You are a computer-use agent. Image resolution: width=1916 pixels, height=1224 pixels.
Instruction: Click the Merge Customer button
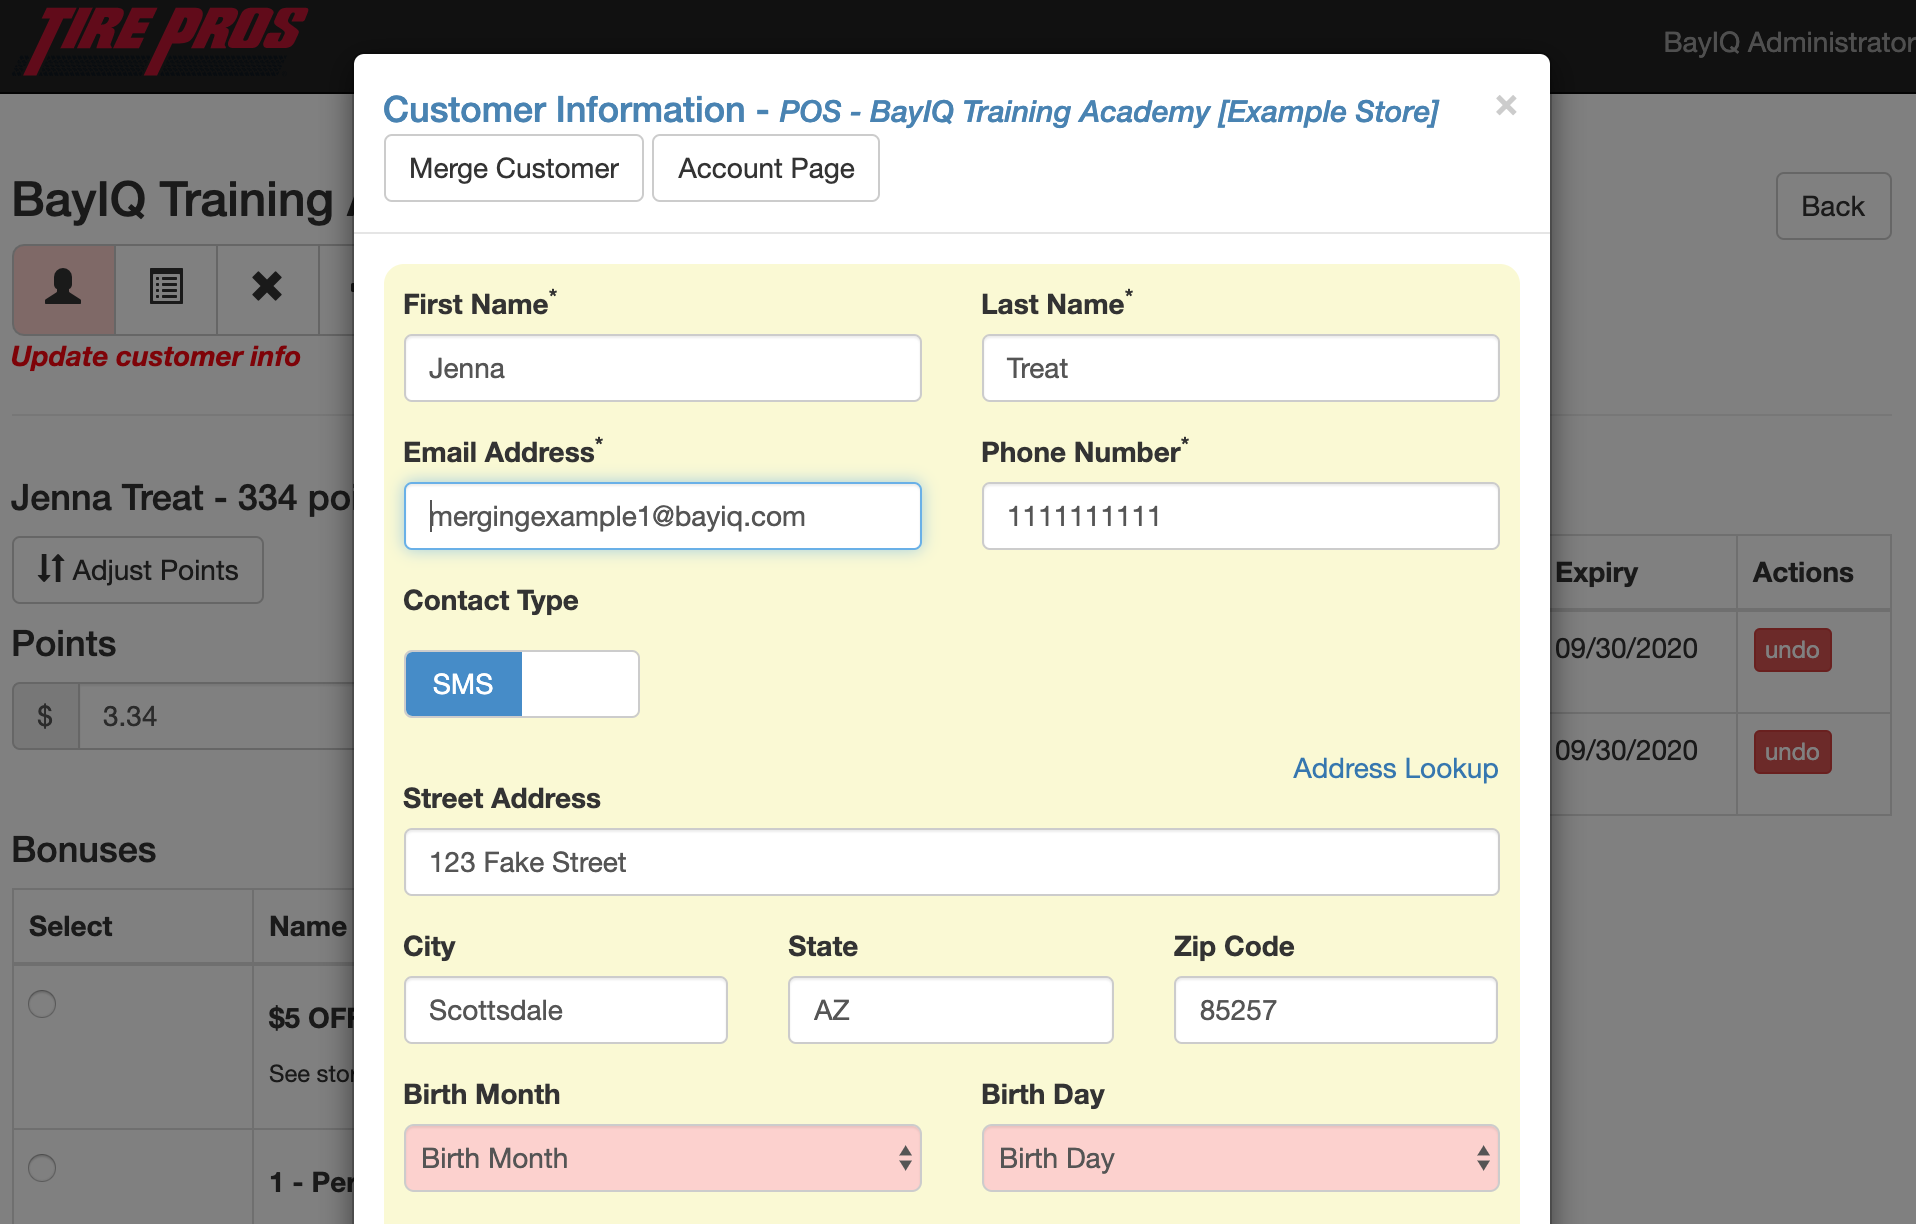click(x=513, y=168)
